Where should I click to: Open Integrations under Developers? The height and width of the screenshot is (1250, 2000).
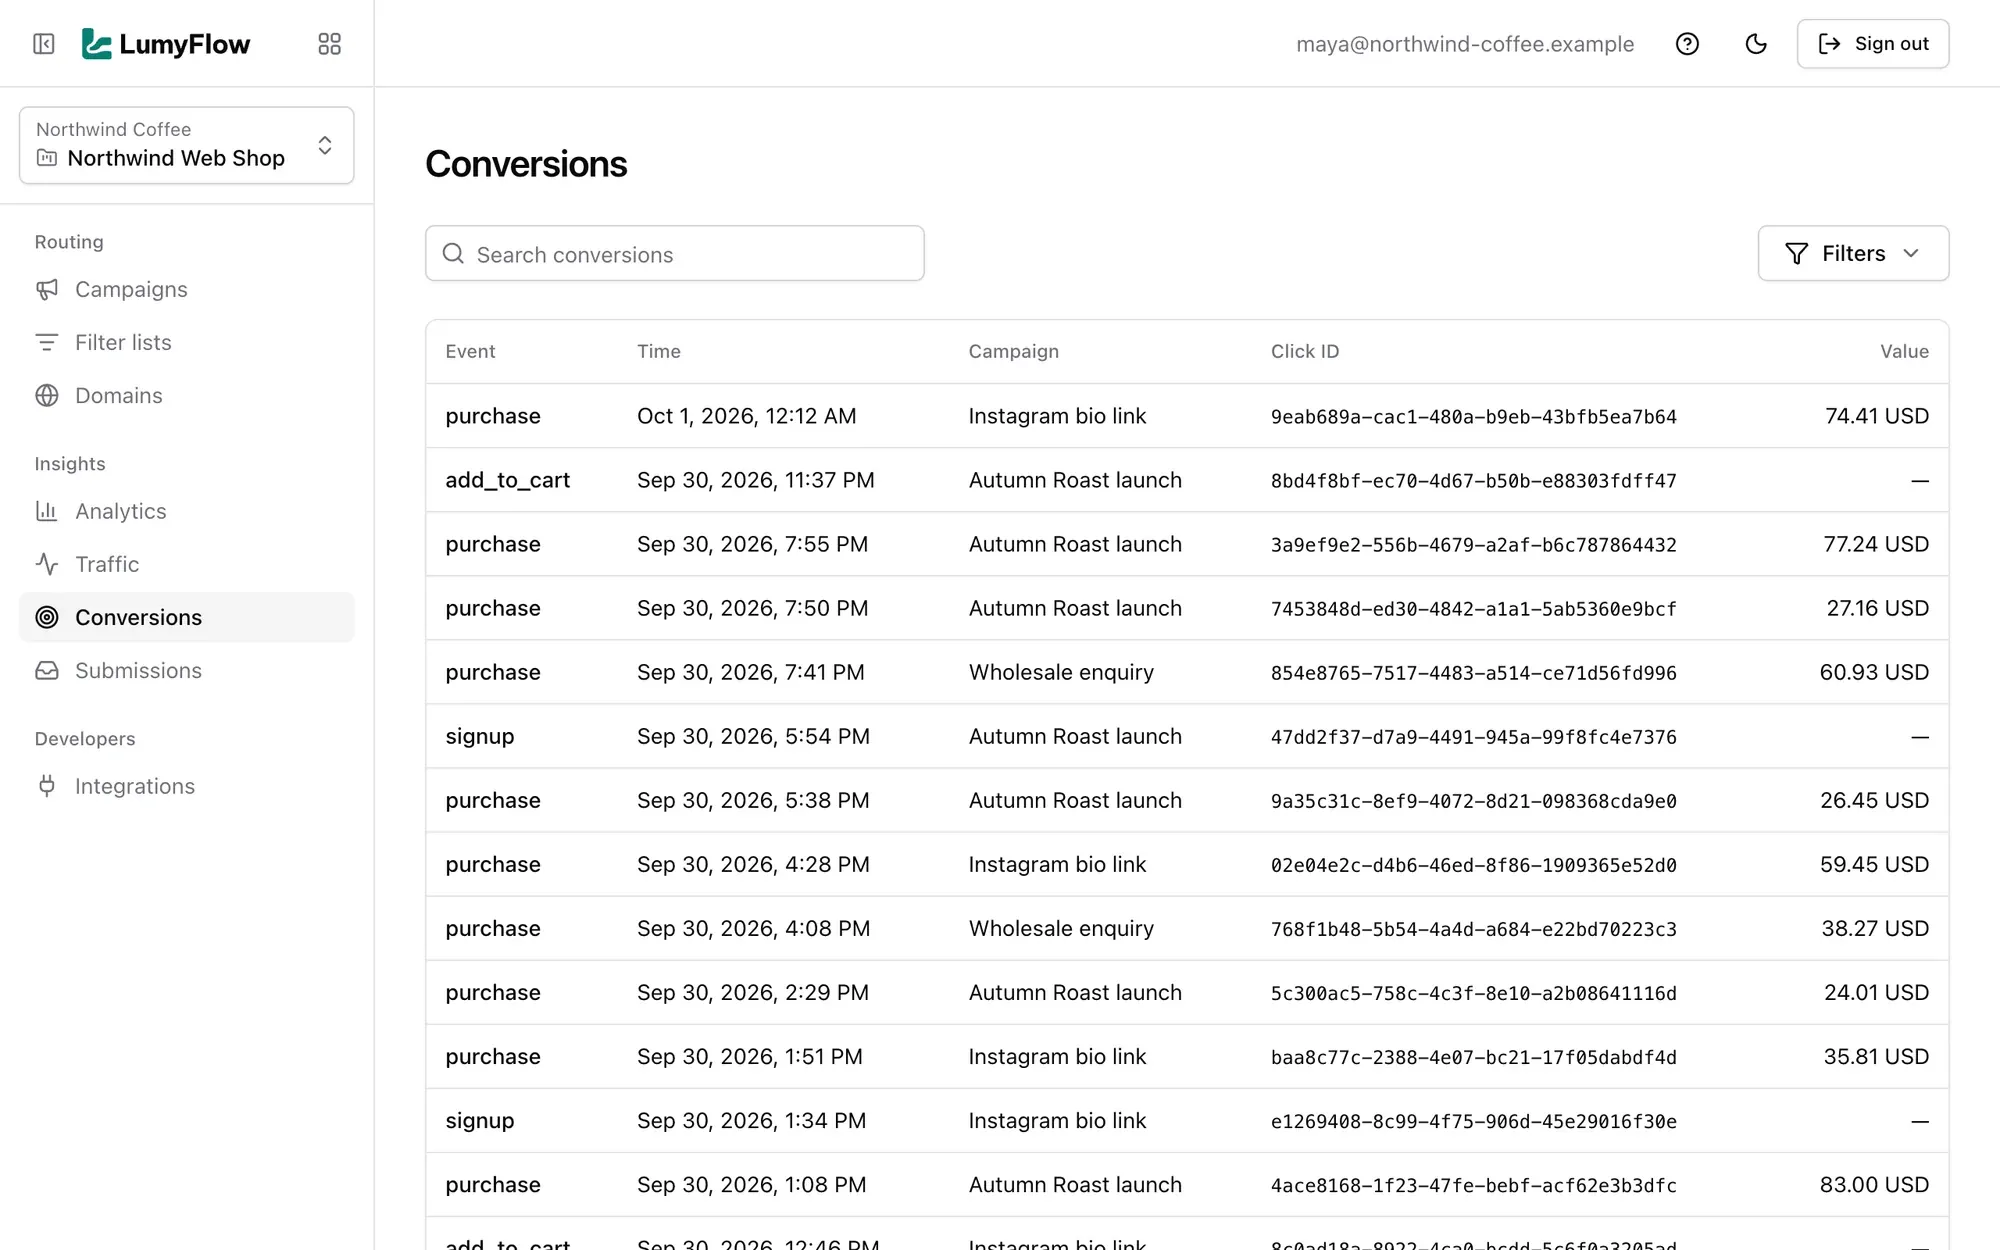pyautogui.click(x=187, y=786)
